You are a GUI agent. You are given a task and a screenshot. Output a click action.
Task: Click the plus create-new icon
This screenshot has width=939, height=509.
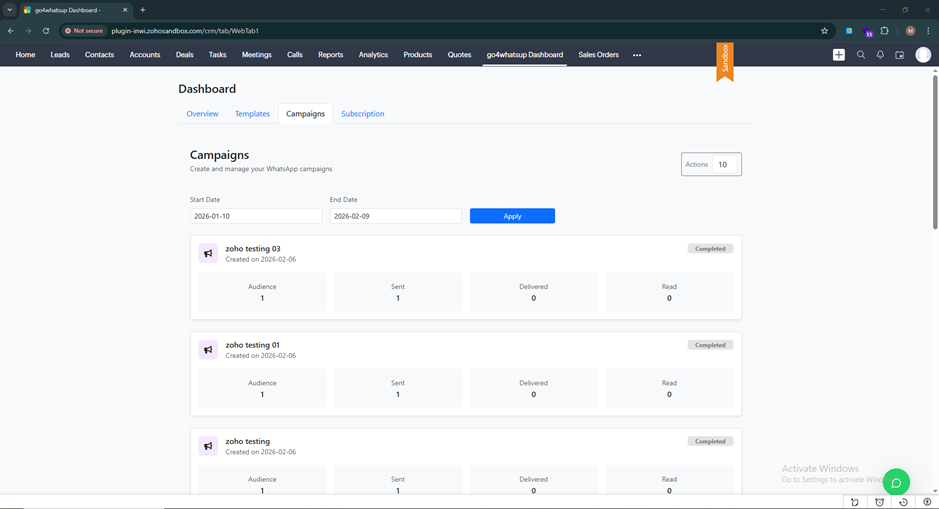click(x=838, y=55)
